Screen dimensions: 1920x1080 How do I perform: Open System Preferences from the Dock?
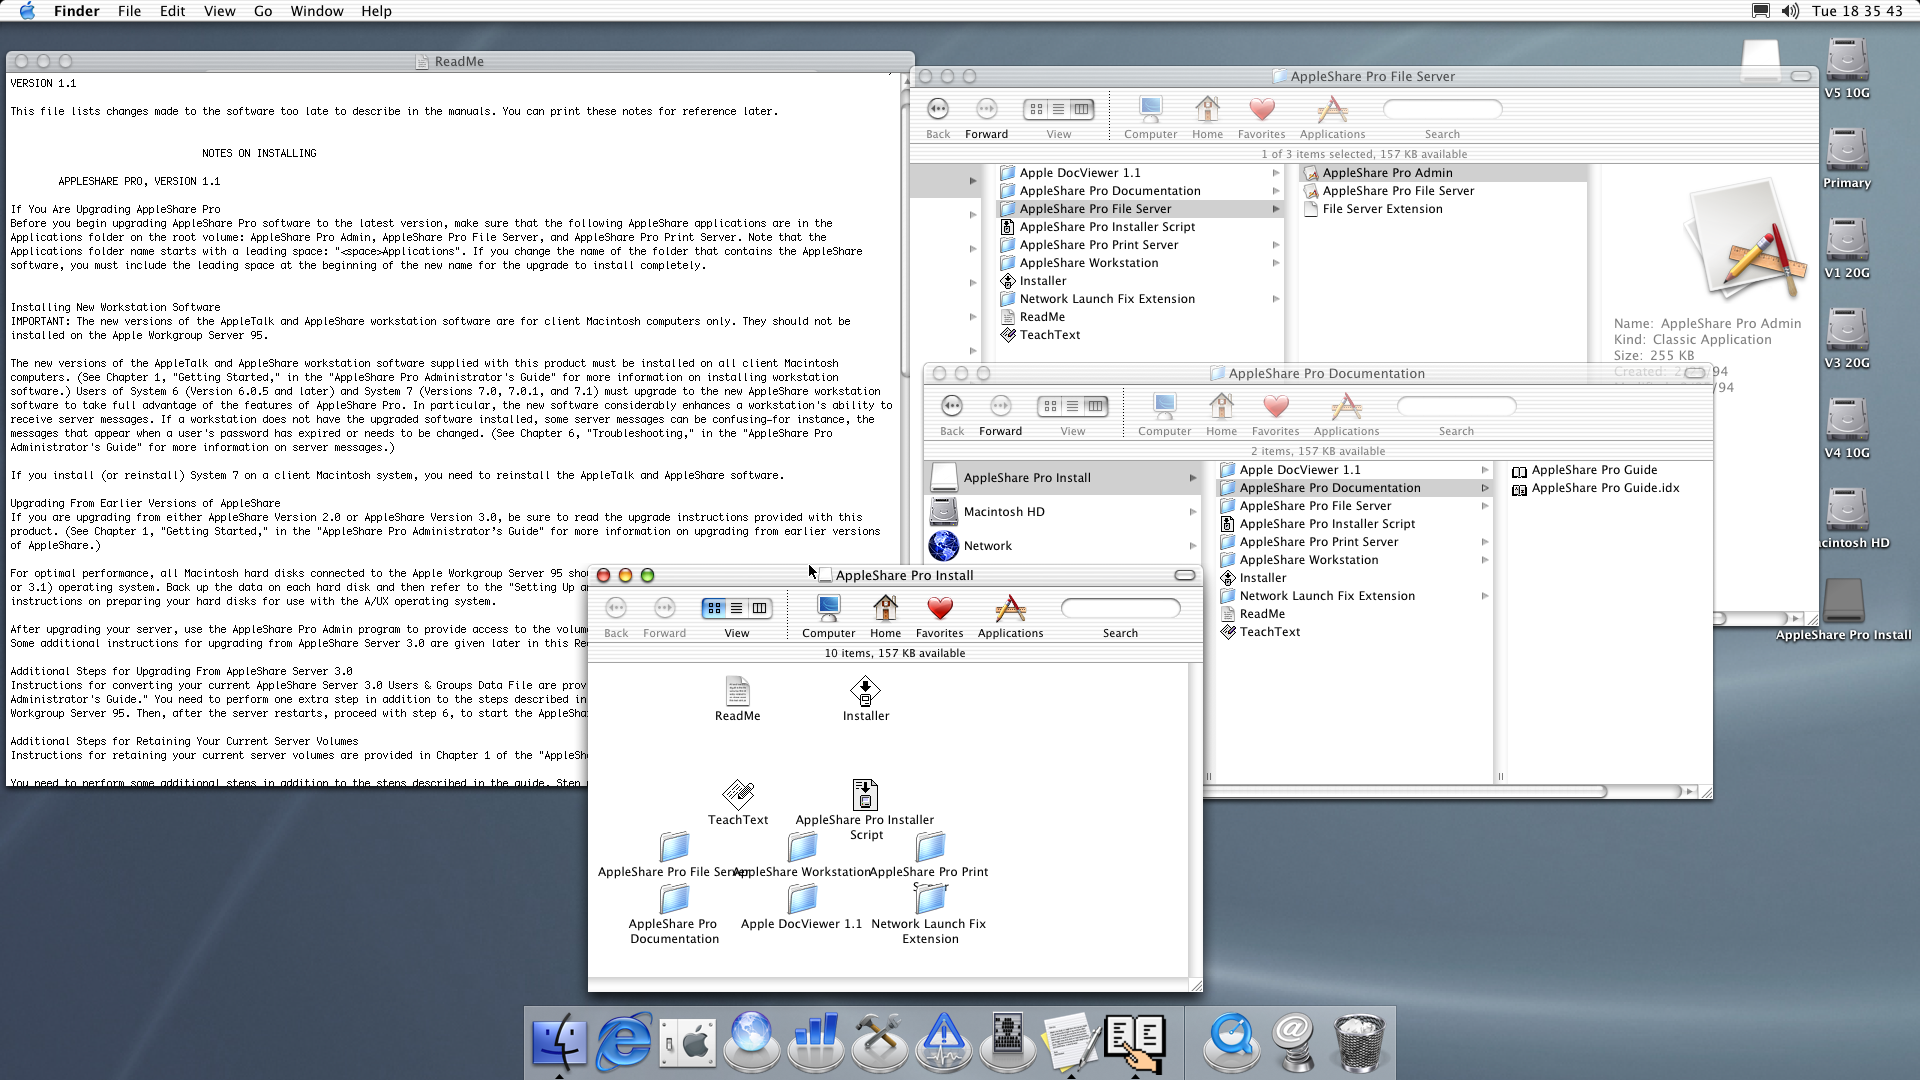(x=688, y=1044)
